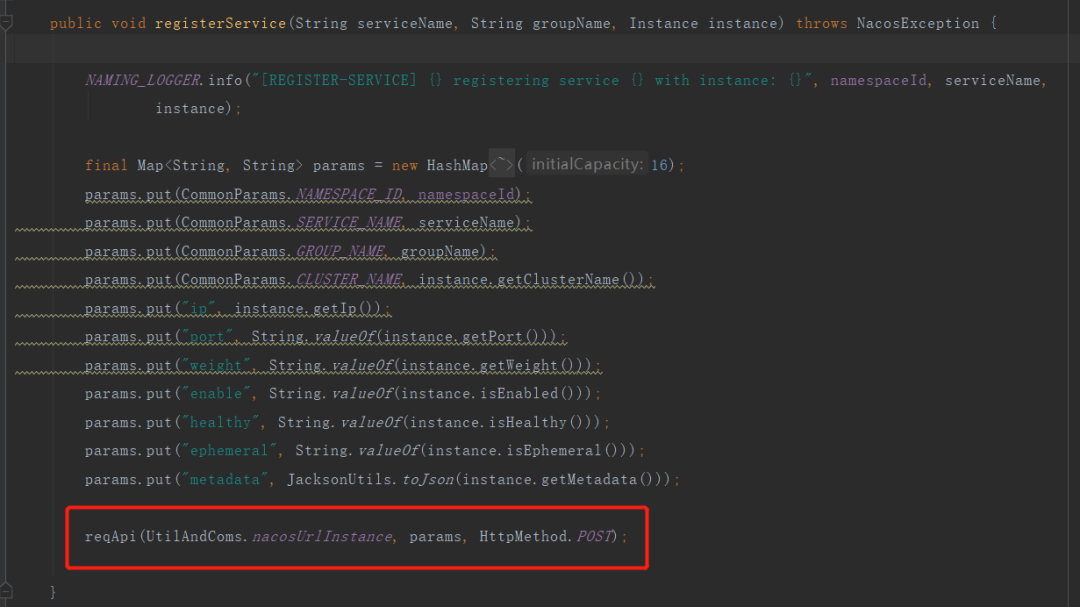Click the toJson static method
The height and width of the screenshot is (607, 1080).
coord(428,480)
